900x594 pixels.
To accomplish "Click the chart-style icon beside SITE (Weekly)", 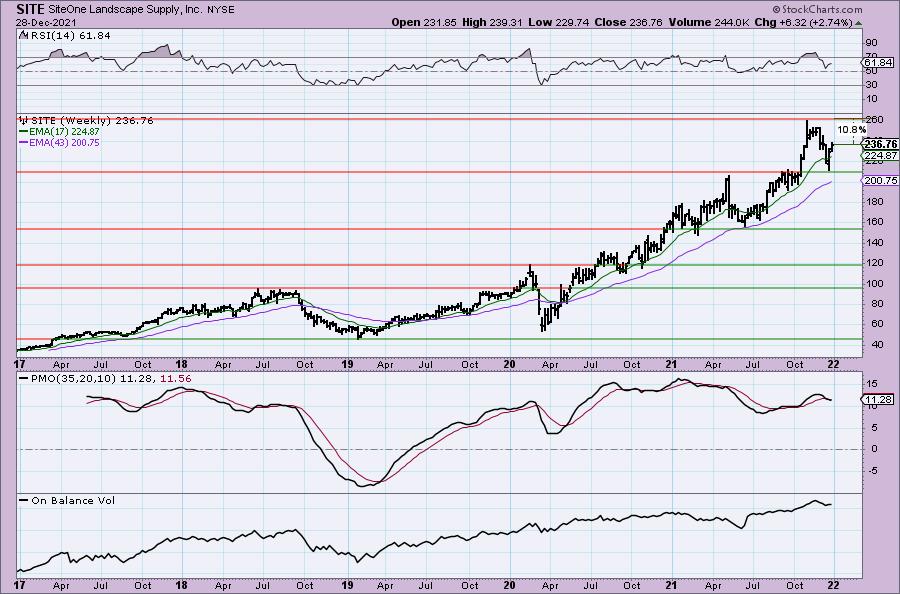I will point(24,121).
